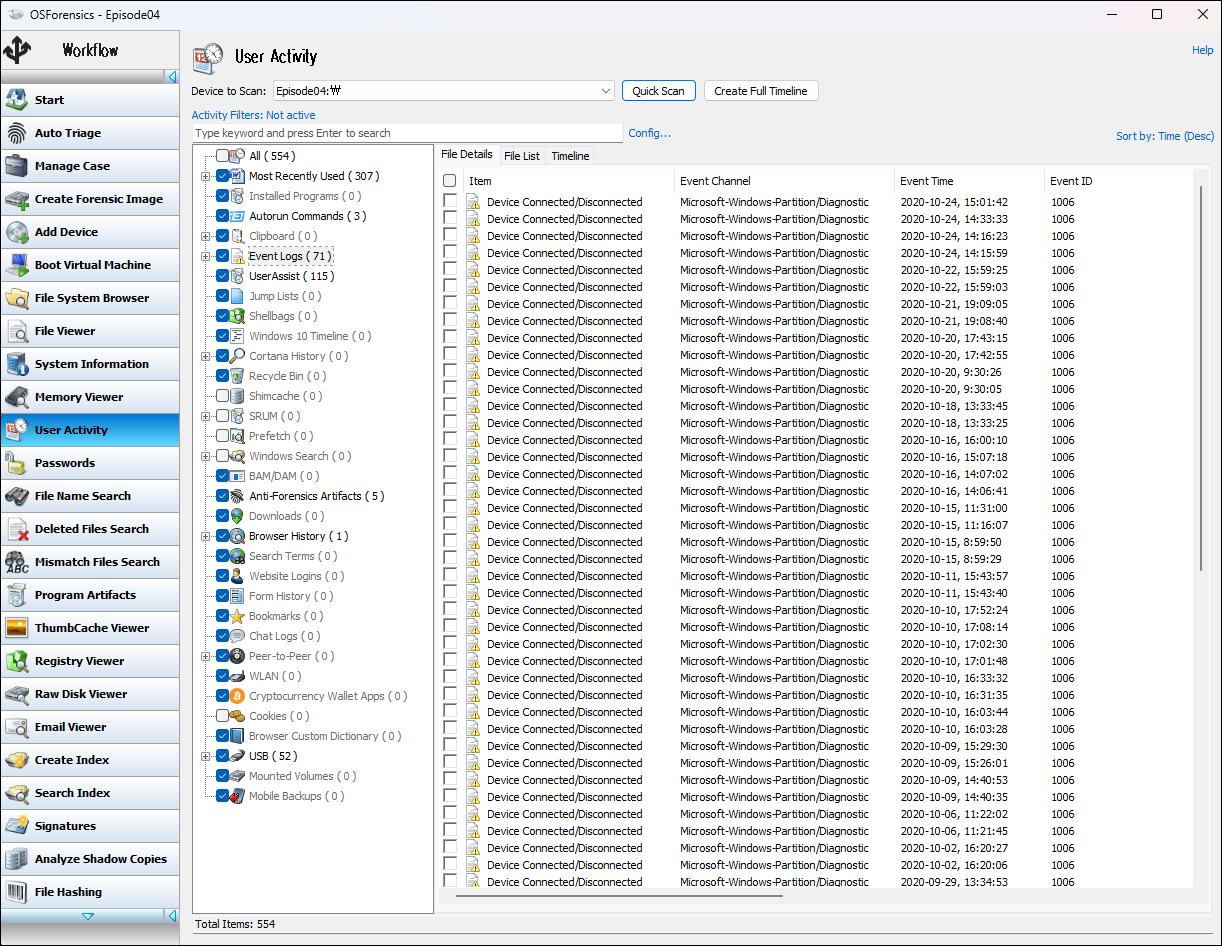Screen dimensions: 1222x946
Task: Expand the Peer-to-Peer node
Action: pyautogui.click(x=206, y=656)
